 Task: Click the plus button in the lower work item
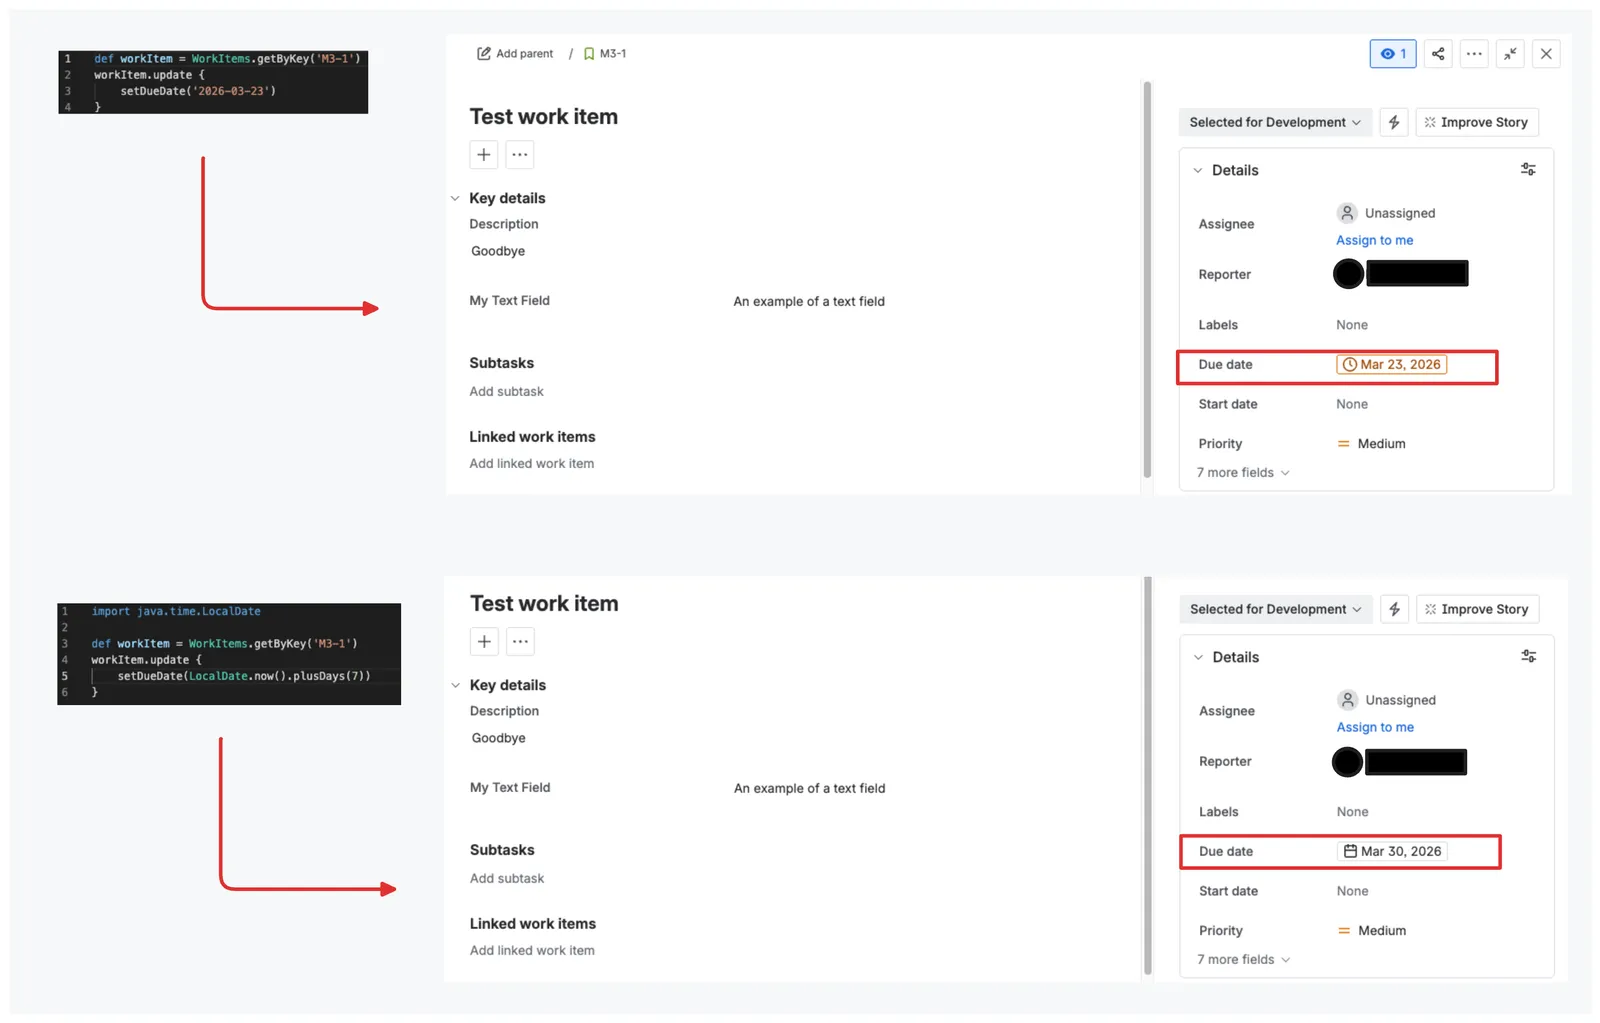(x=484, y=642)
